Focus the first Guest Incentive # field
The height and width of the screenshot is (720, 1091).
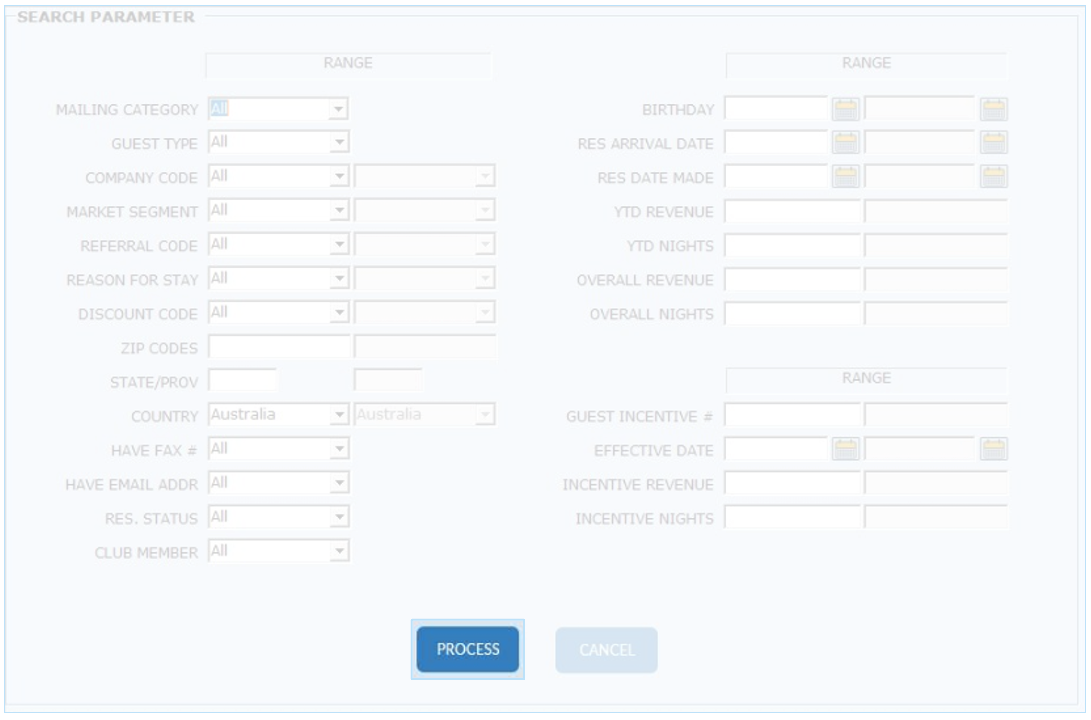pyautogui.click(x=792, y=415)
